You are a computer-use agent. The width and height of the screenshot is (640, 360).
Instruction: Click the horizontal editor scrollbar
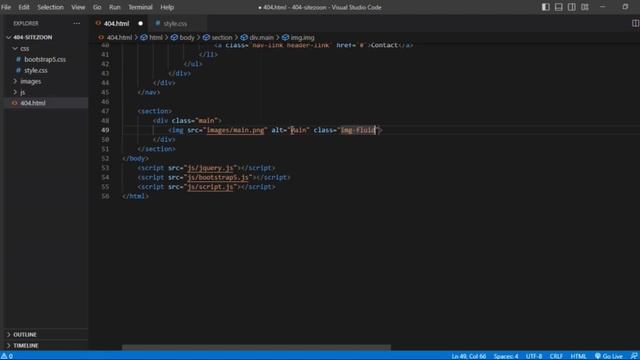coord(256,347)
